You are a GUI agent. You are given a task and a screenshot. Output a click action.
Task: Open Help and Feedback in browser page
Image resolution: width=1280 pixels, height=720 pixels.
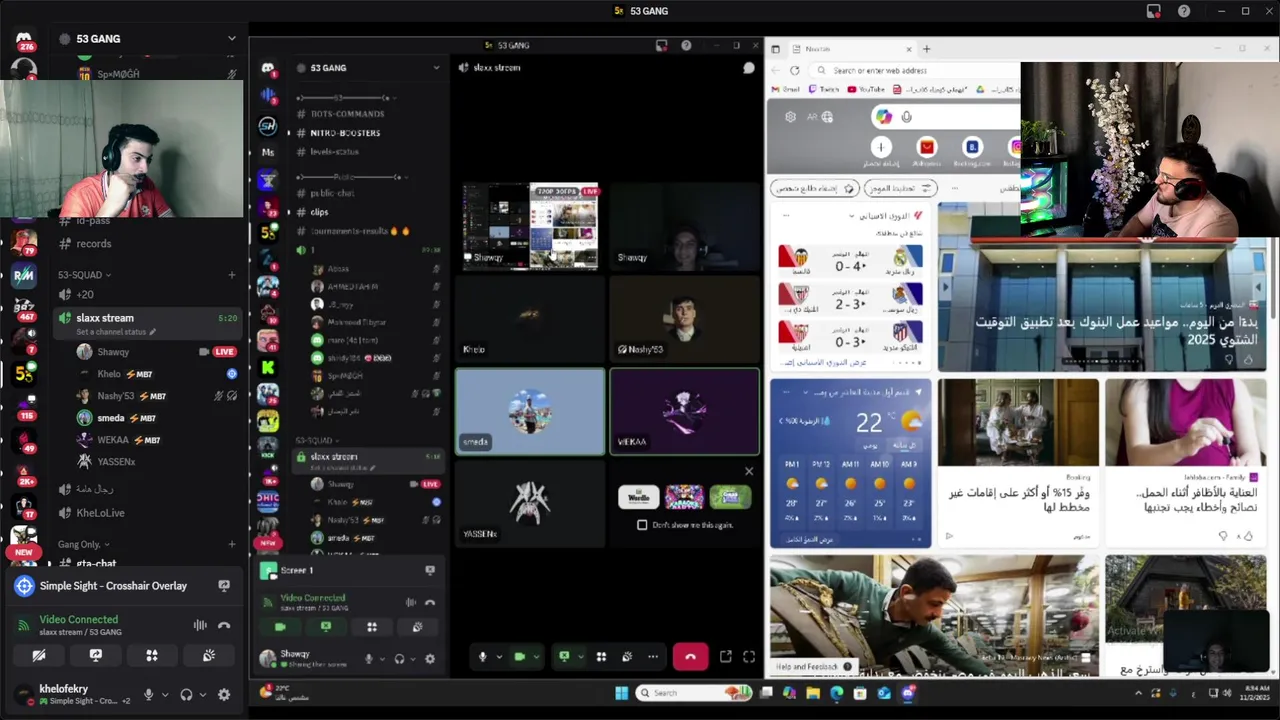tap(812, 667)
